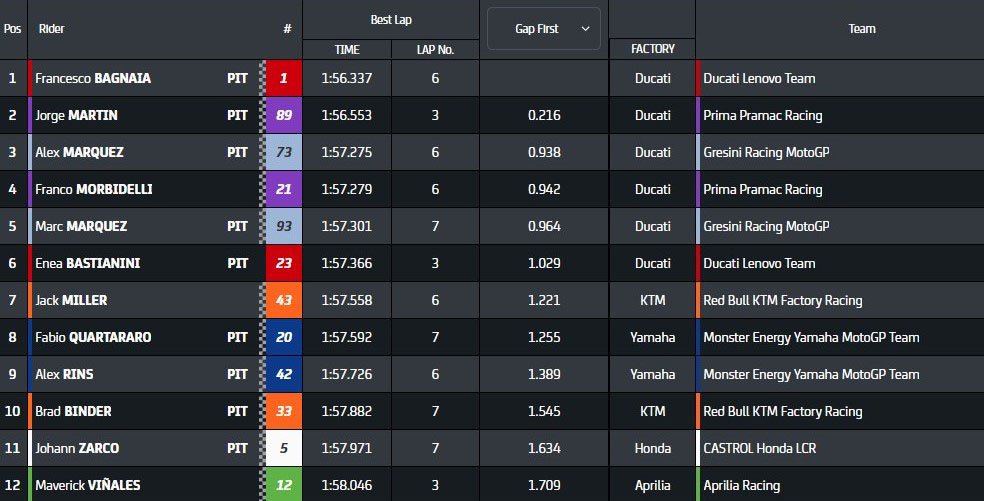Viewport: 984px width, 501px height.
Task: Select rider Jack MILLER
Action: (x=71, y=301)
